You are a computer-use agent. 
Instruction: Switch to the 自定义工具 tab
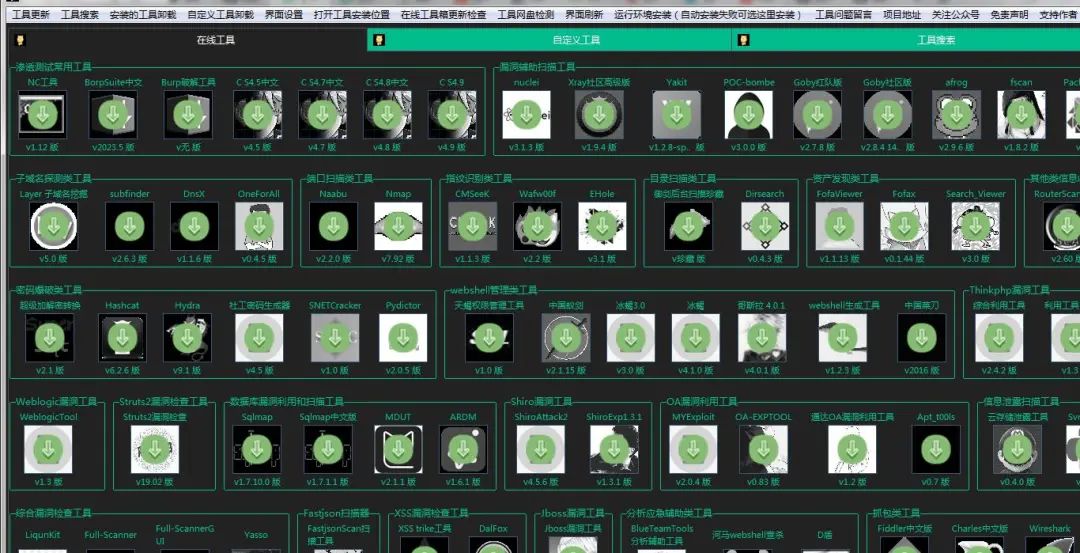[x=549, y=40]
